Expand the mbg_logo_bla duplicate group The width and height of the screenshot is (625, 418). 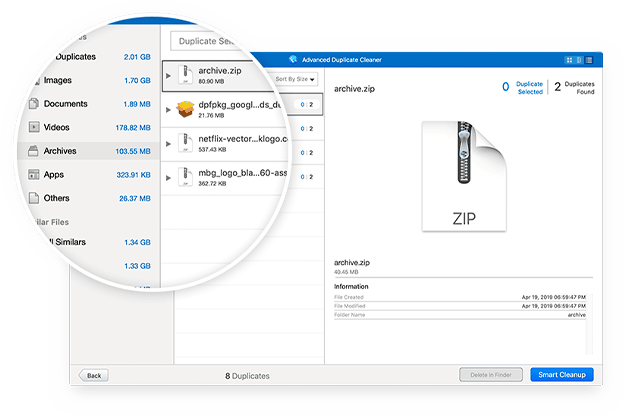tap(169, 178)
